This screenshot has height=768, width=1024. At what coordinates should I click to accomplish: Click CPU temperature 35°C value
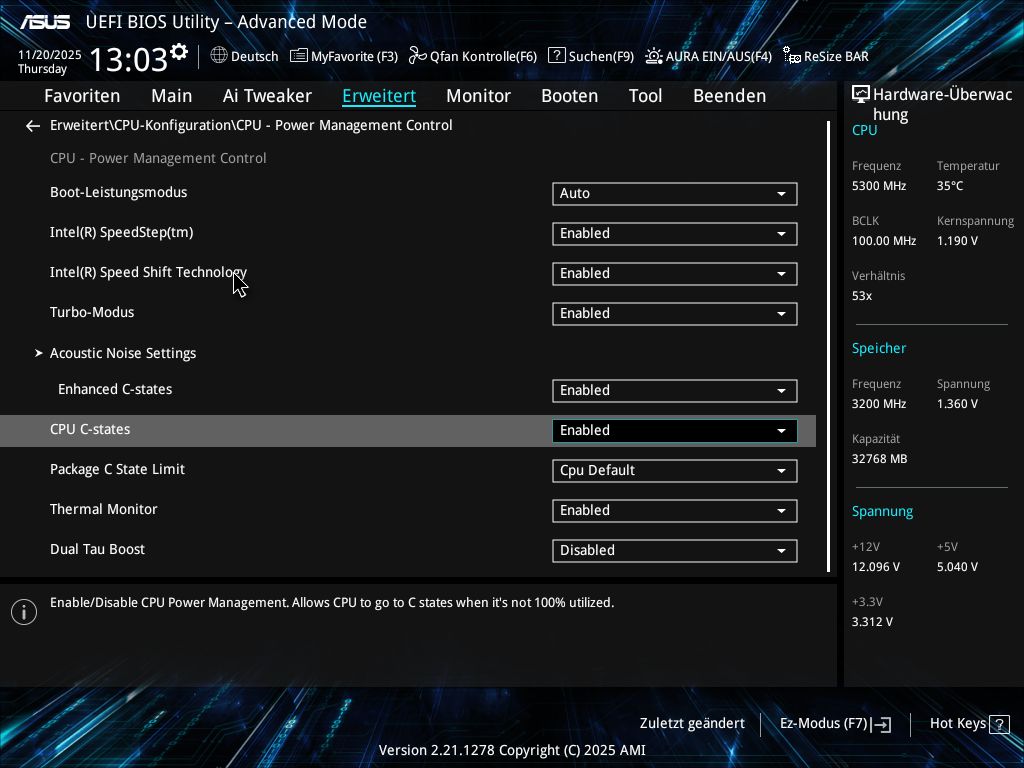click(950, 186)
